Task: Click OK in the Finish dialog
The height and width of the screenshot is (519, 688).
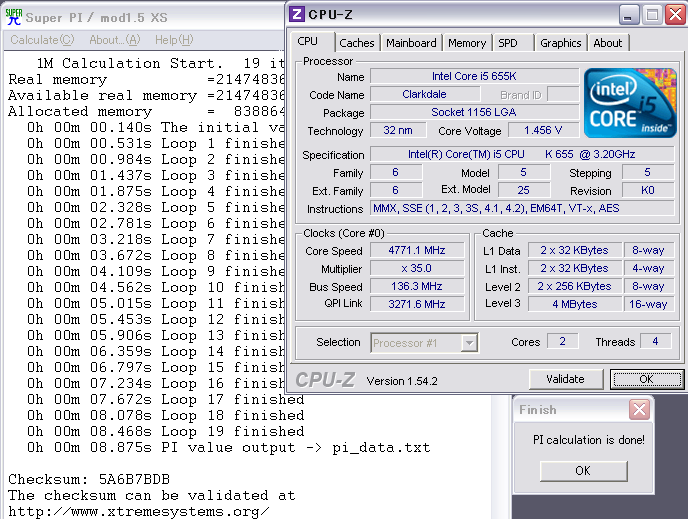Action: pyautogui.click(x=583, y=471)
